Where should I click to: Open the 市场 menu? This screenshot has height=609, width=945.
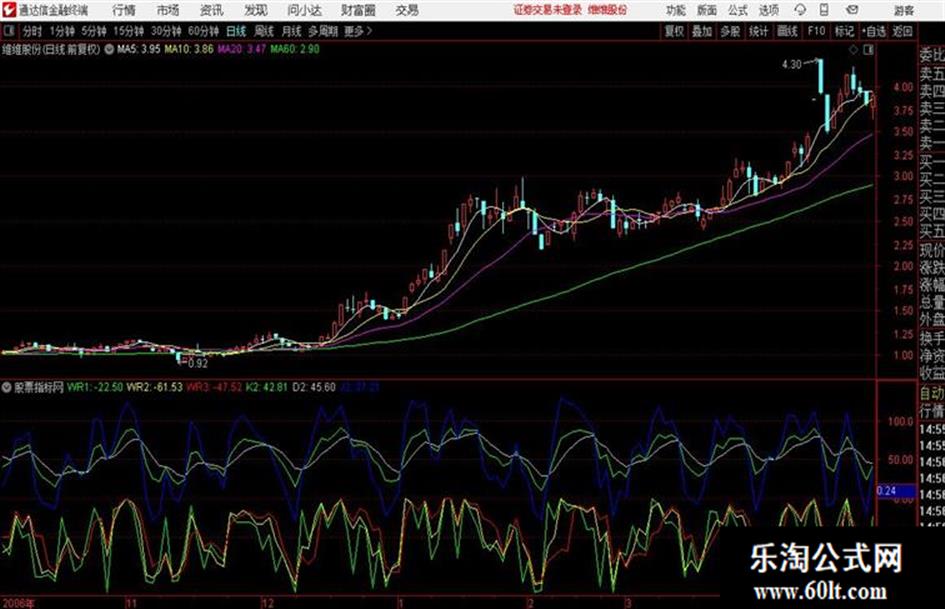point(168,10)
